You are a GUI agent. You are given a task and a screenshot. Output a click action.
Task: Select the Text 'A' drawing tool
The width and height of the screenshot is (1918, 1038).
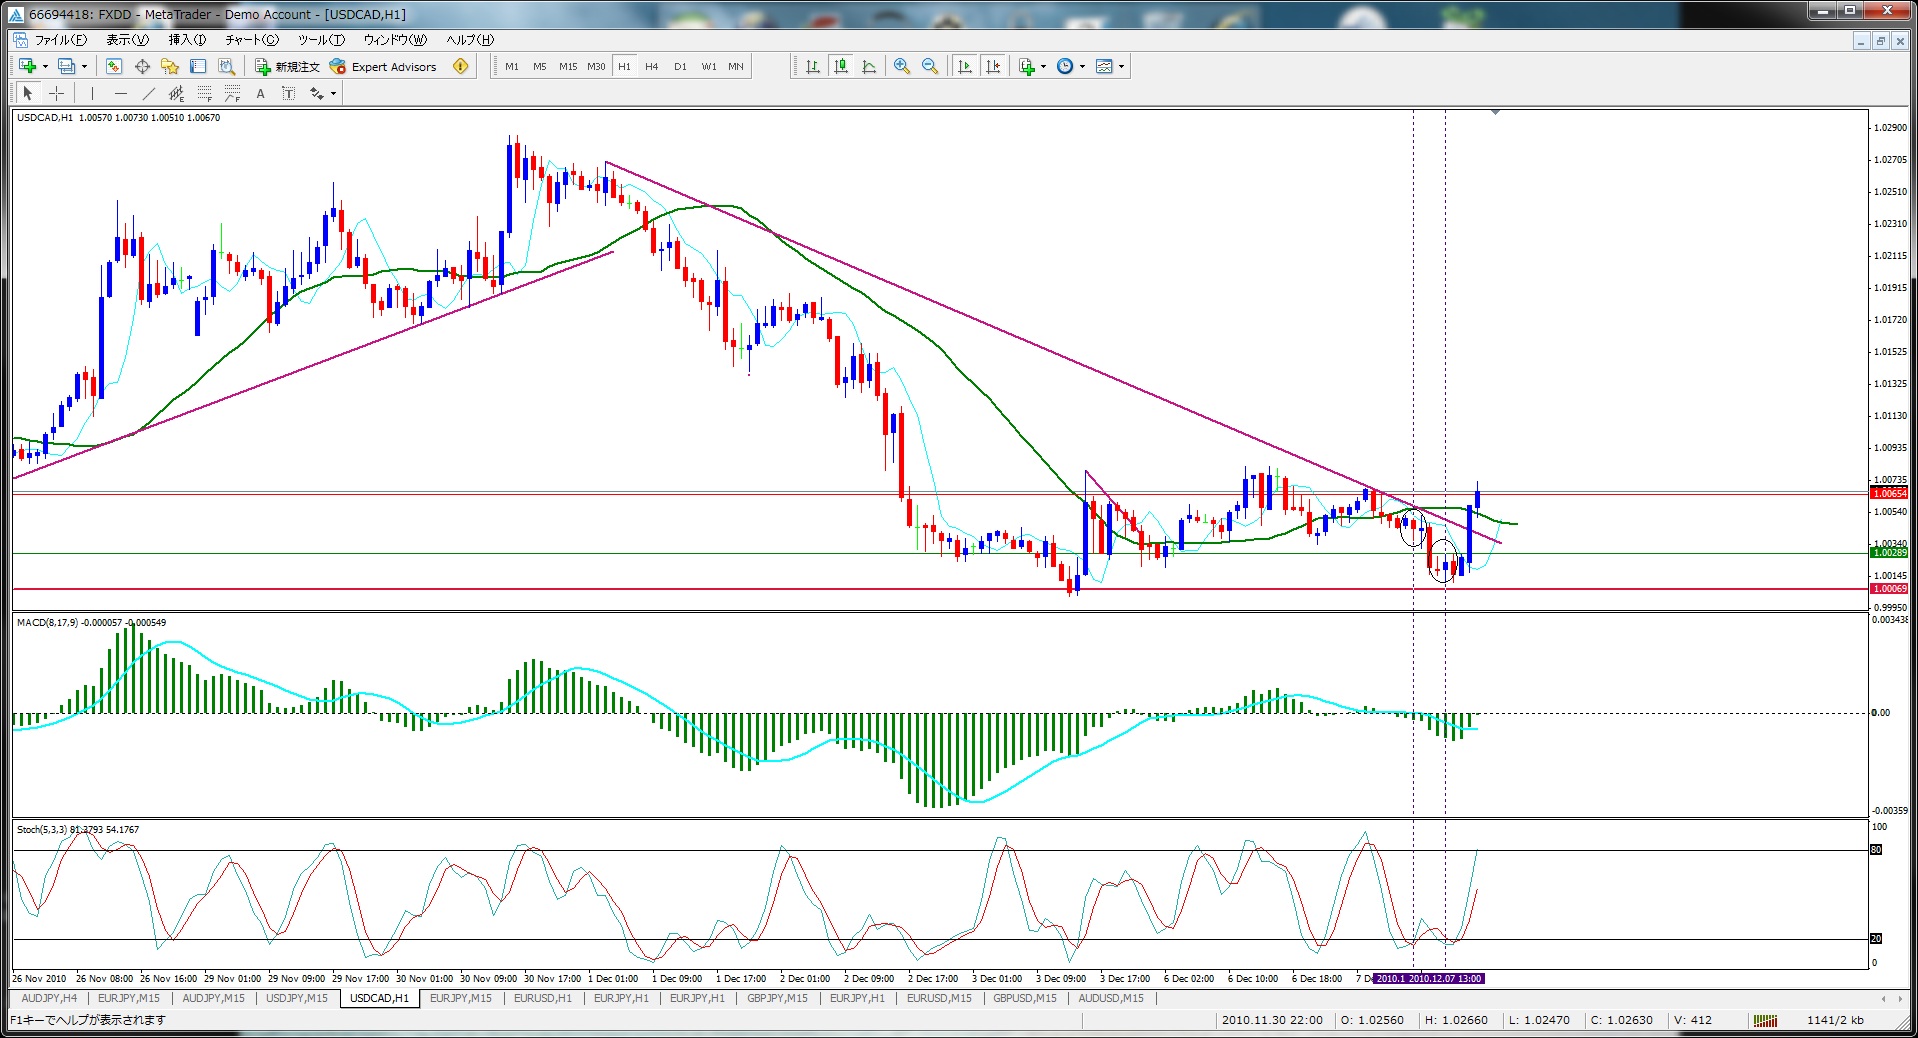[261, 94]
